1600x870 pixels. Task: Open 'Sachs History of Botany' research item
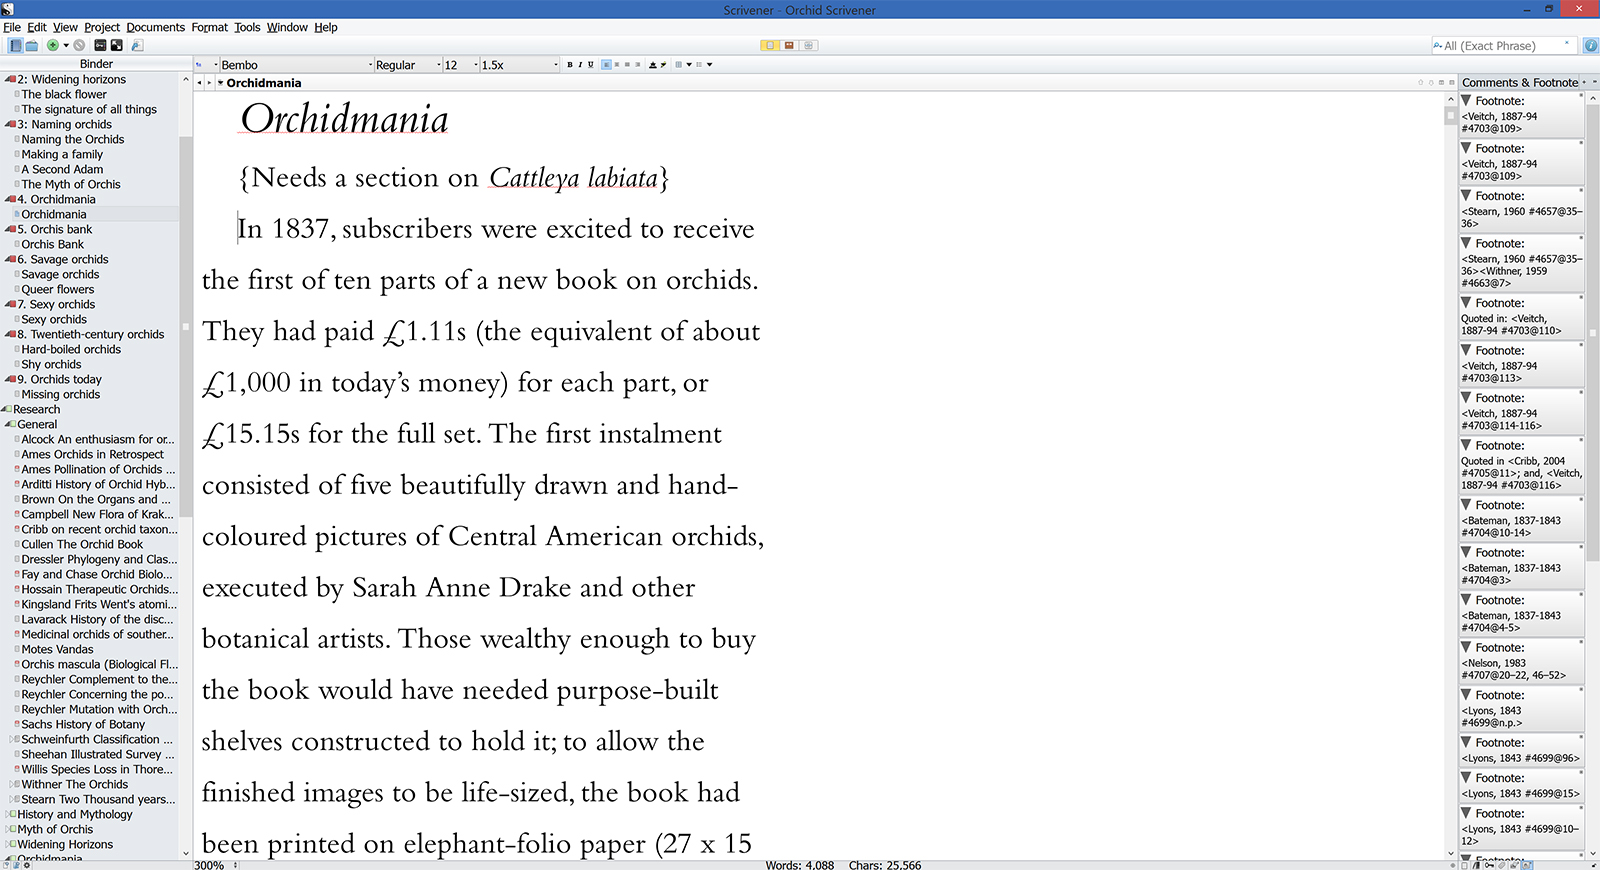(x=83, y=724)
